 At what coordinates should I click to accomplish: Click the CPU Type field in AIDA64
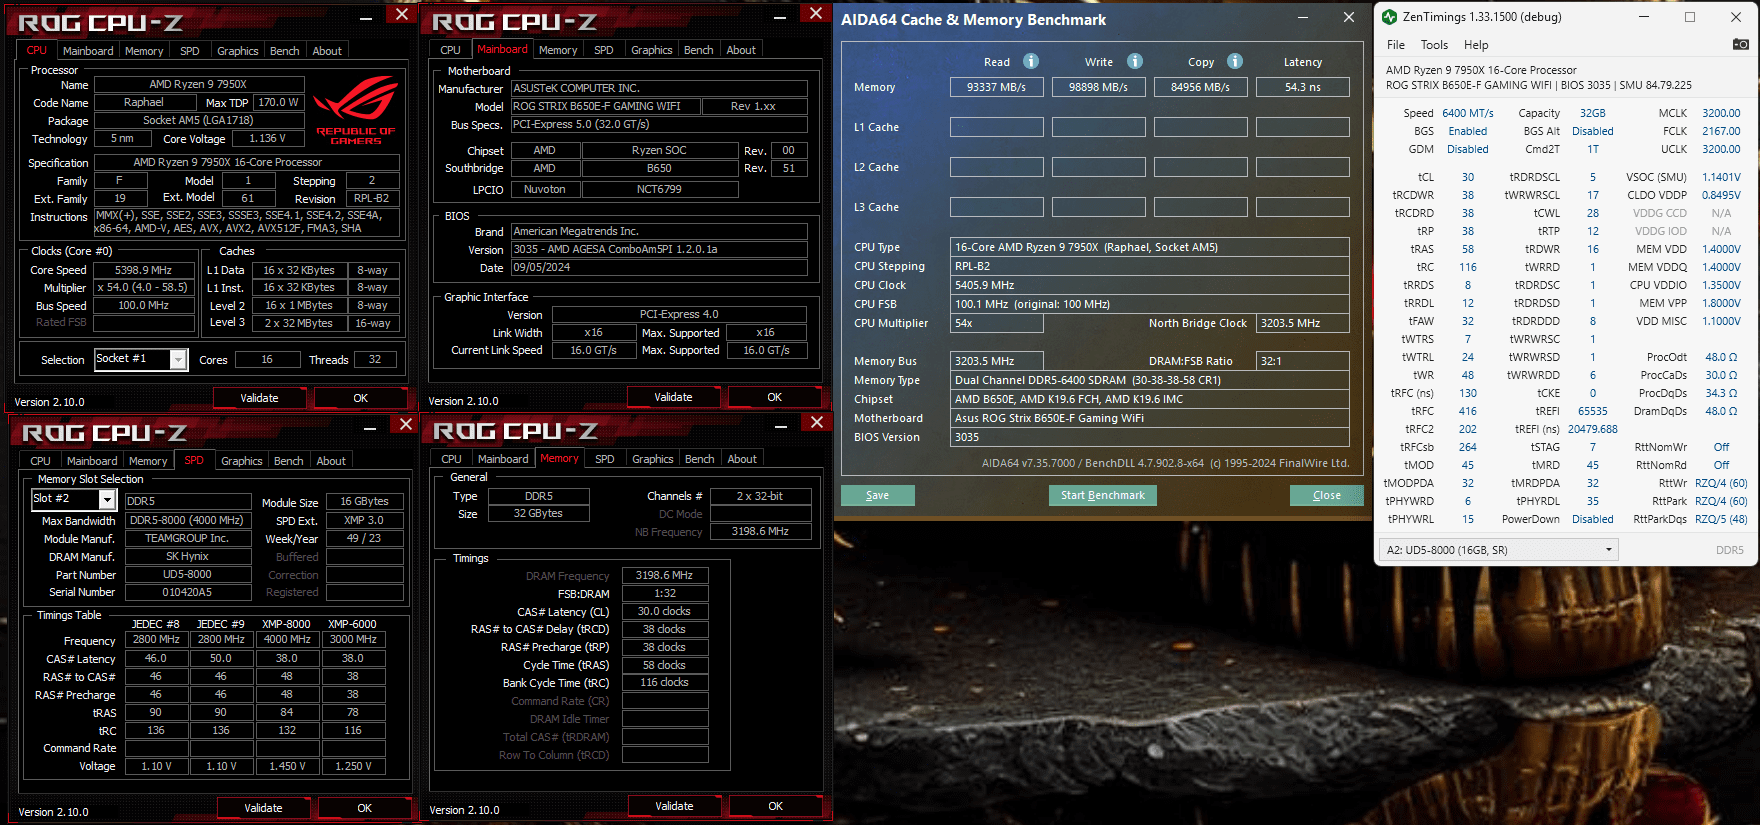tap(1150, 247)
